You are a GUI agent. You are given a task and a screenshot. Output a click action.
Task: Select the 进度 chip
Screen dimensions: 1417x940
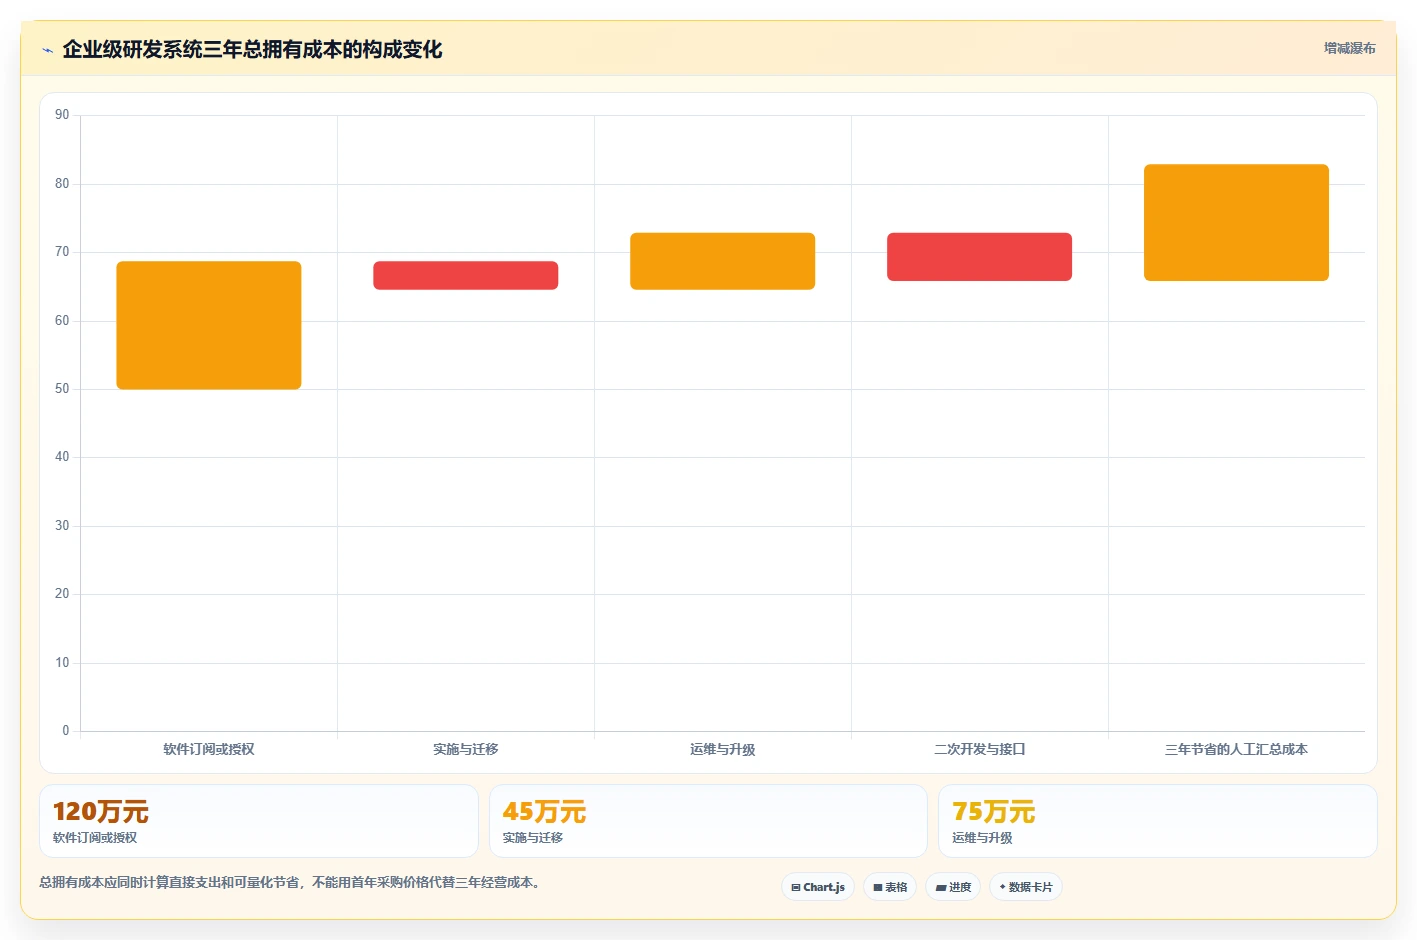(x=953, y=887)
